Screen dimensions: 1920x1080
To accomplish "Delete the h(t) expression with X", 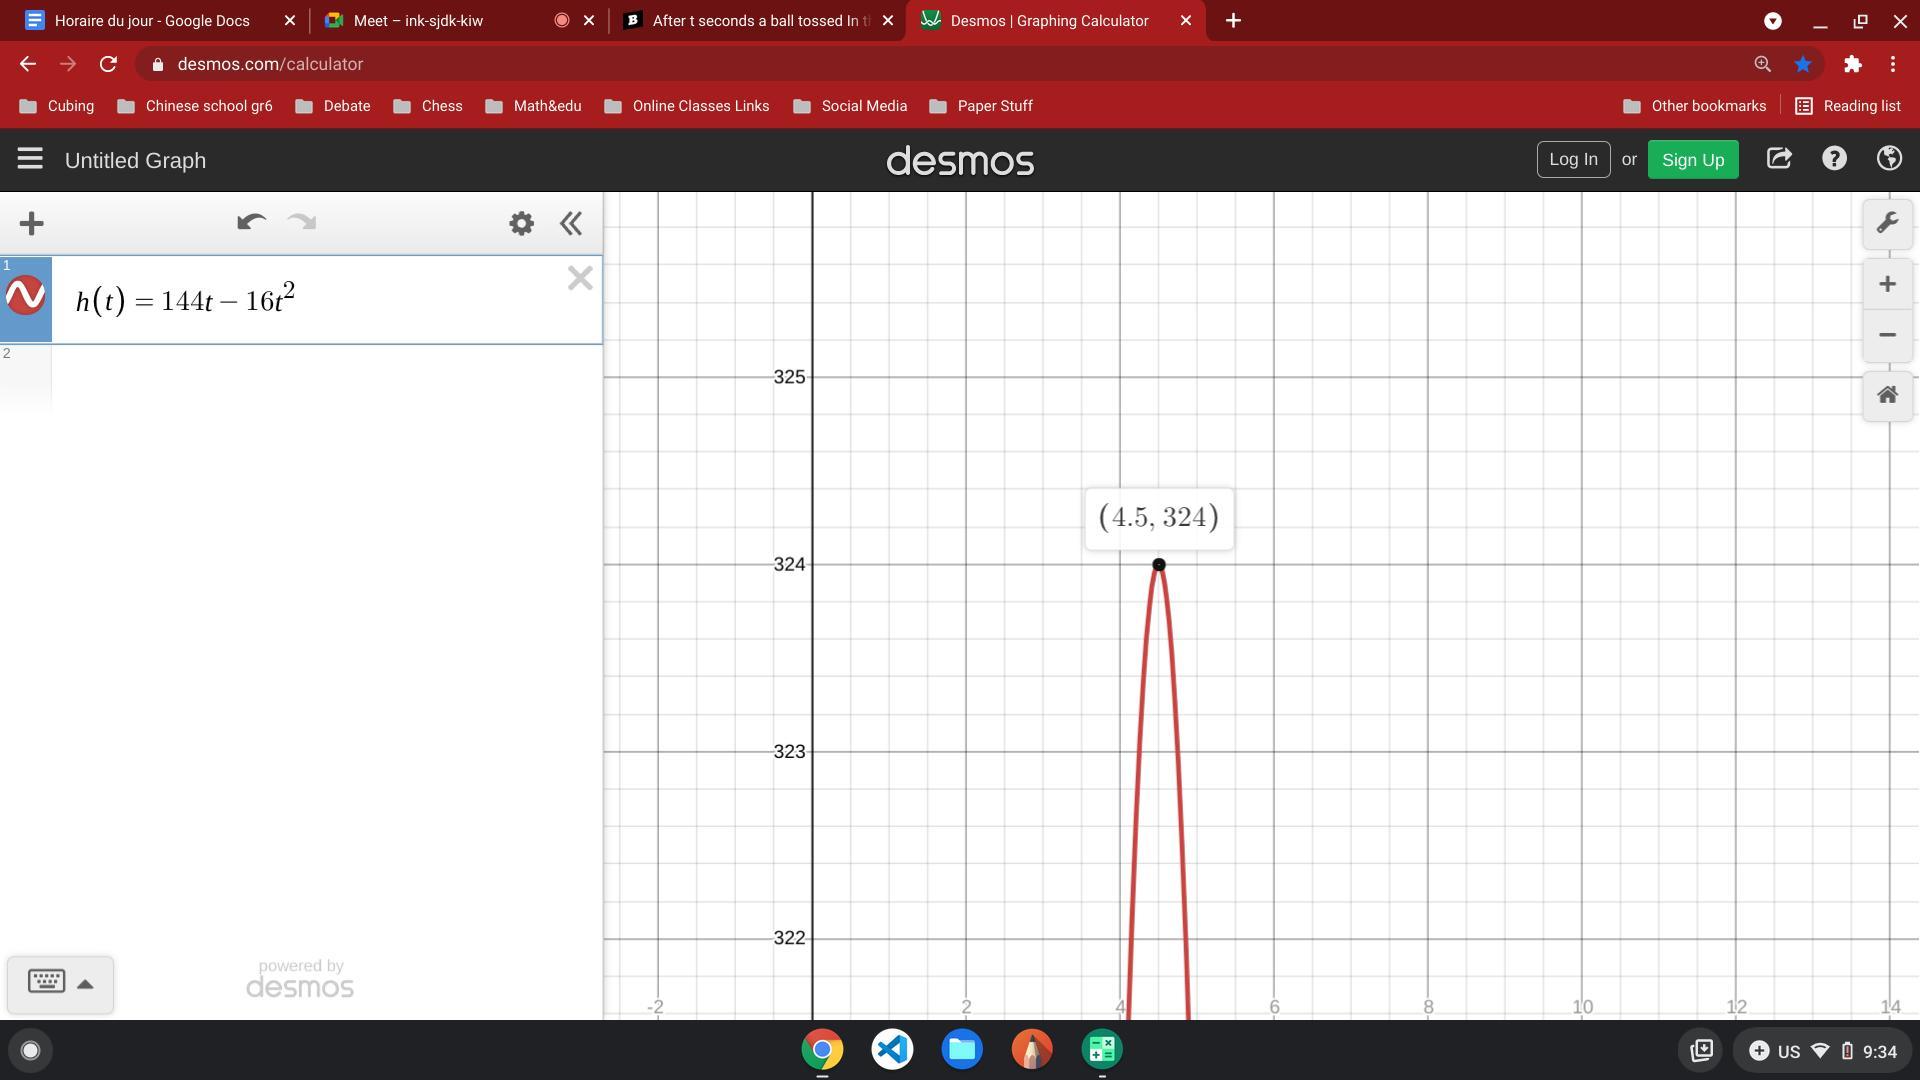I will pyautogui.click(x=580, y=278).
